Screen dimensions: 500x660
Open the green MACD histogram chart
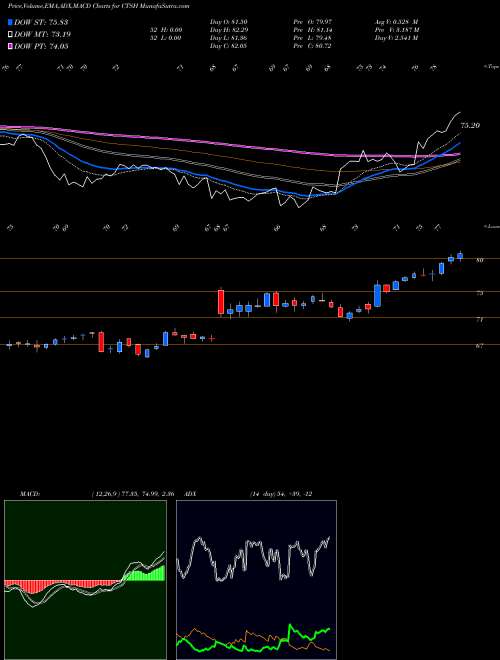pos(85,580)
